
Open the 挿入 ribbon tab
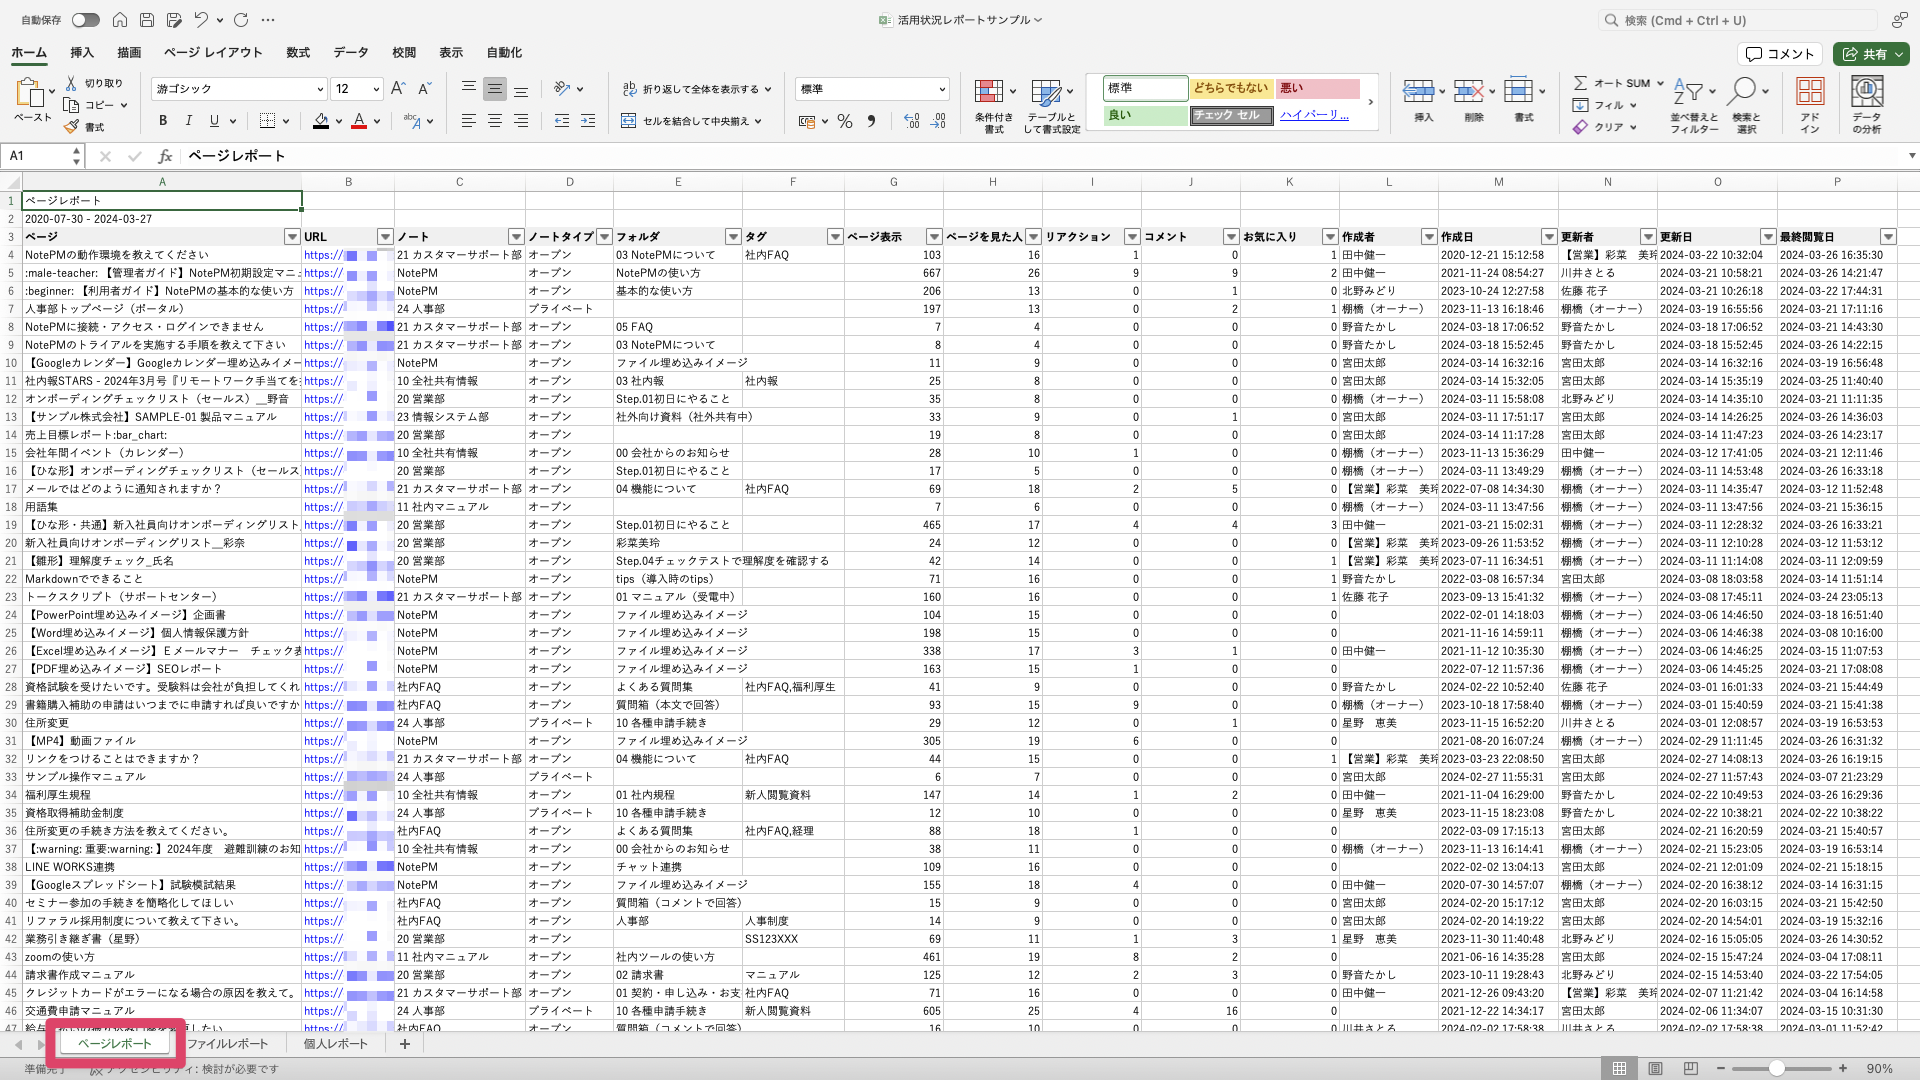pyautogui.click(x=82, y=53)
